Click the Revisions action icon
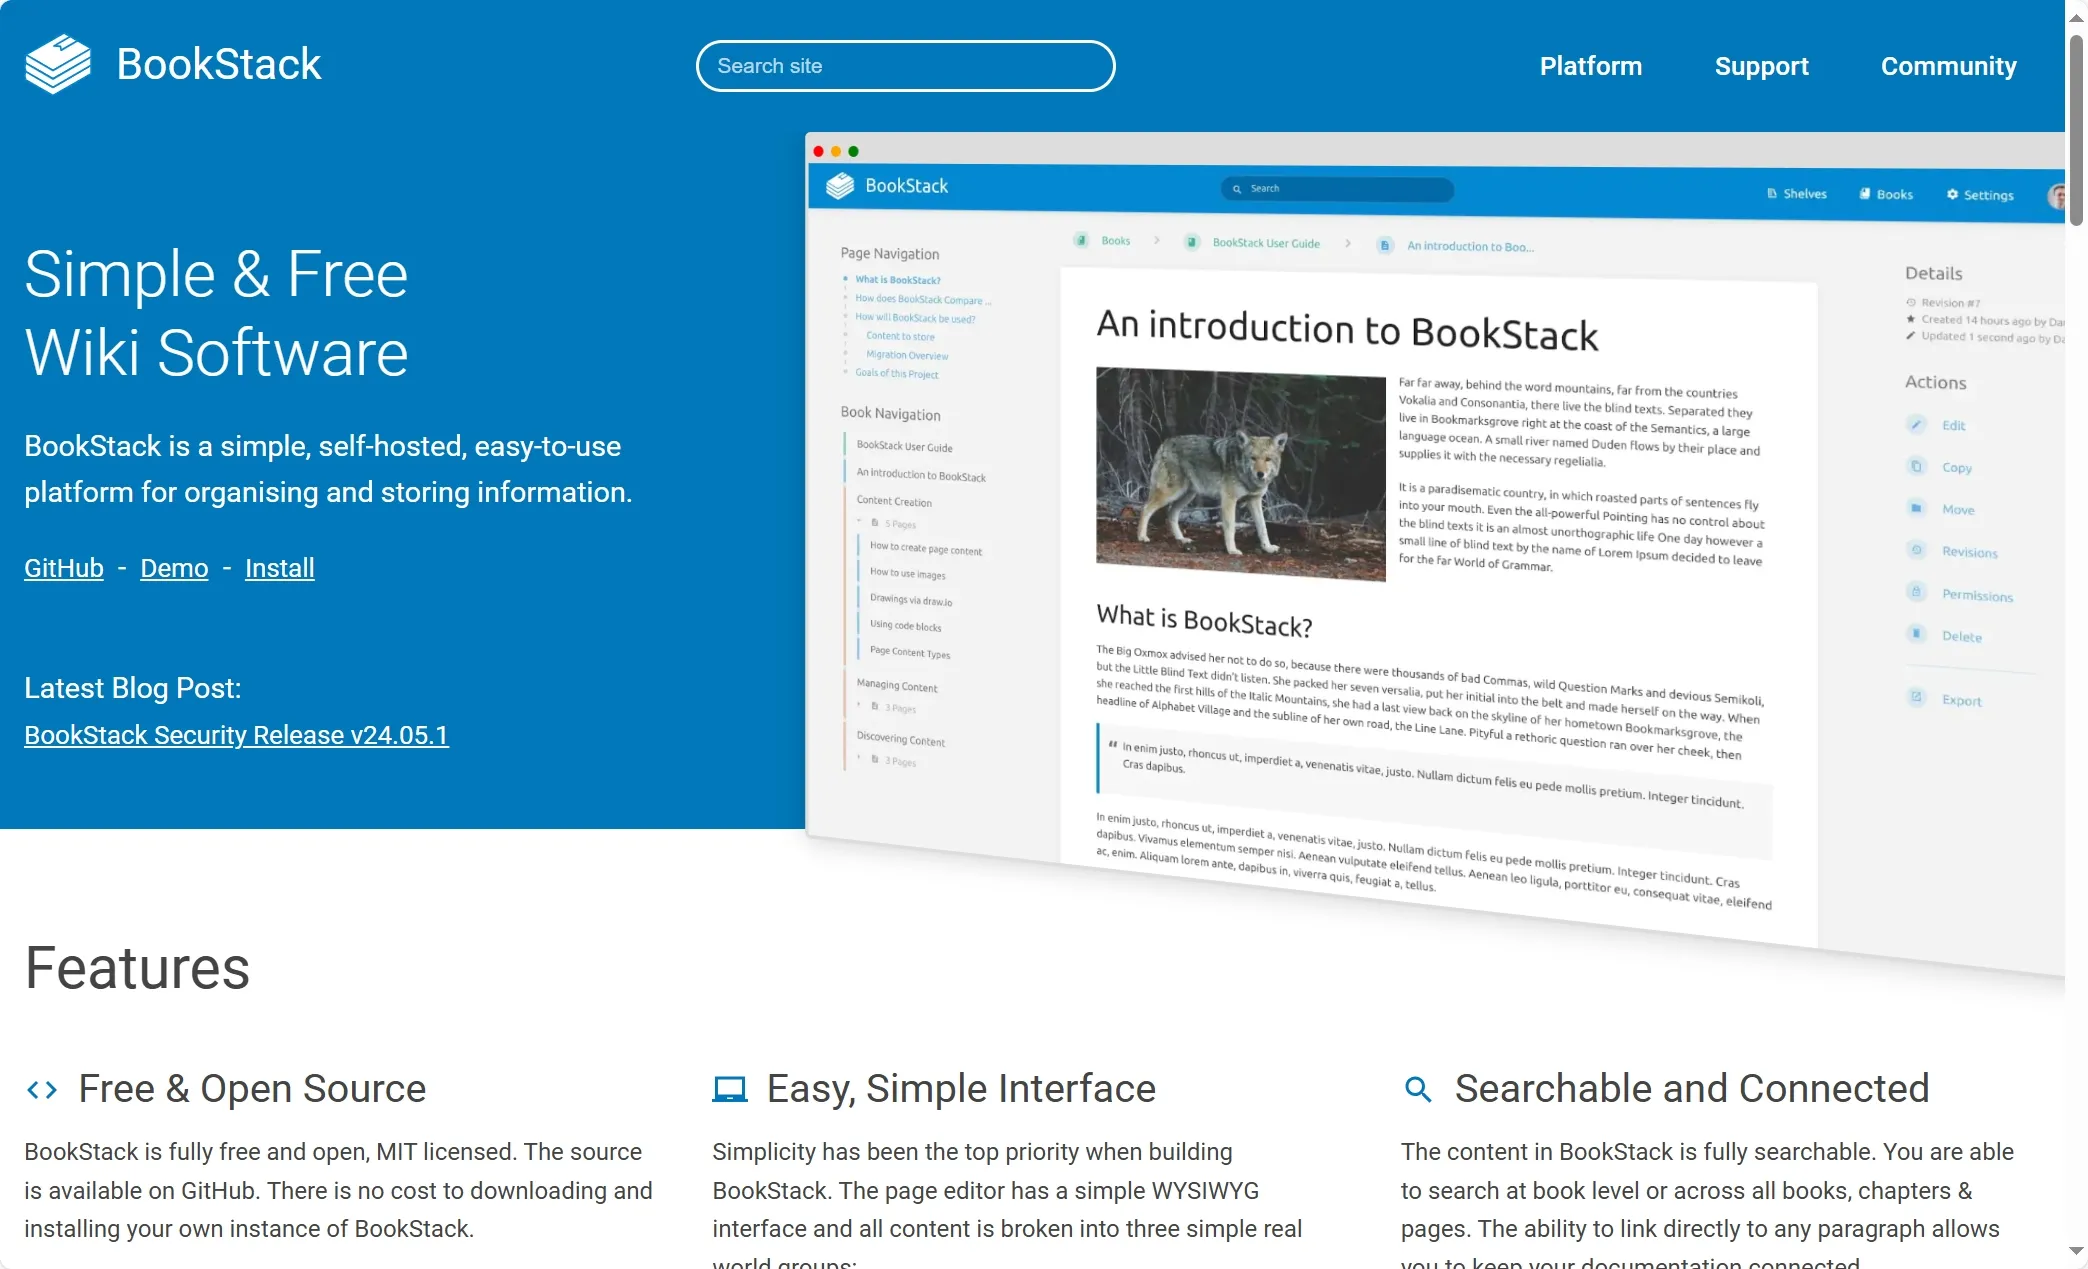The image size is (2088, 1269). click(1915, 550)
